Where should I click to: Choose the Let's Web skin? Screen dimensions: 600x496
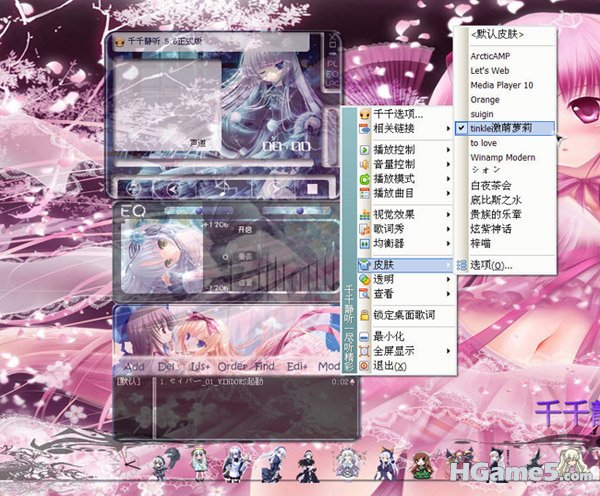click(x=490, y=70)
